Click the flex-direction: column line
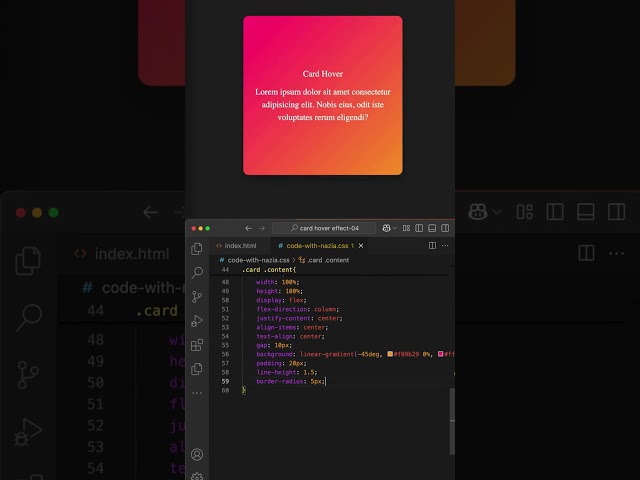640x480 pixels. 298,309
